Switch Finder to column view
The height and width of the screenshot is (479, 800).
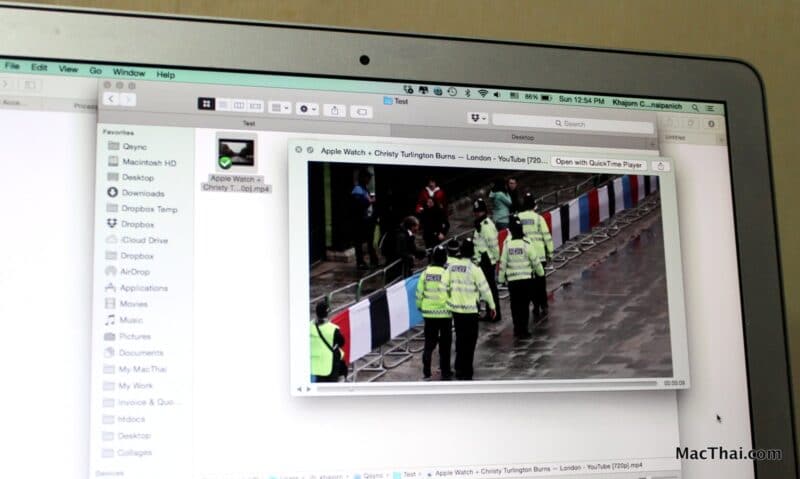point(239,105)
